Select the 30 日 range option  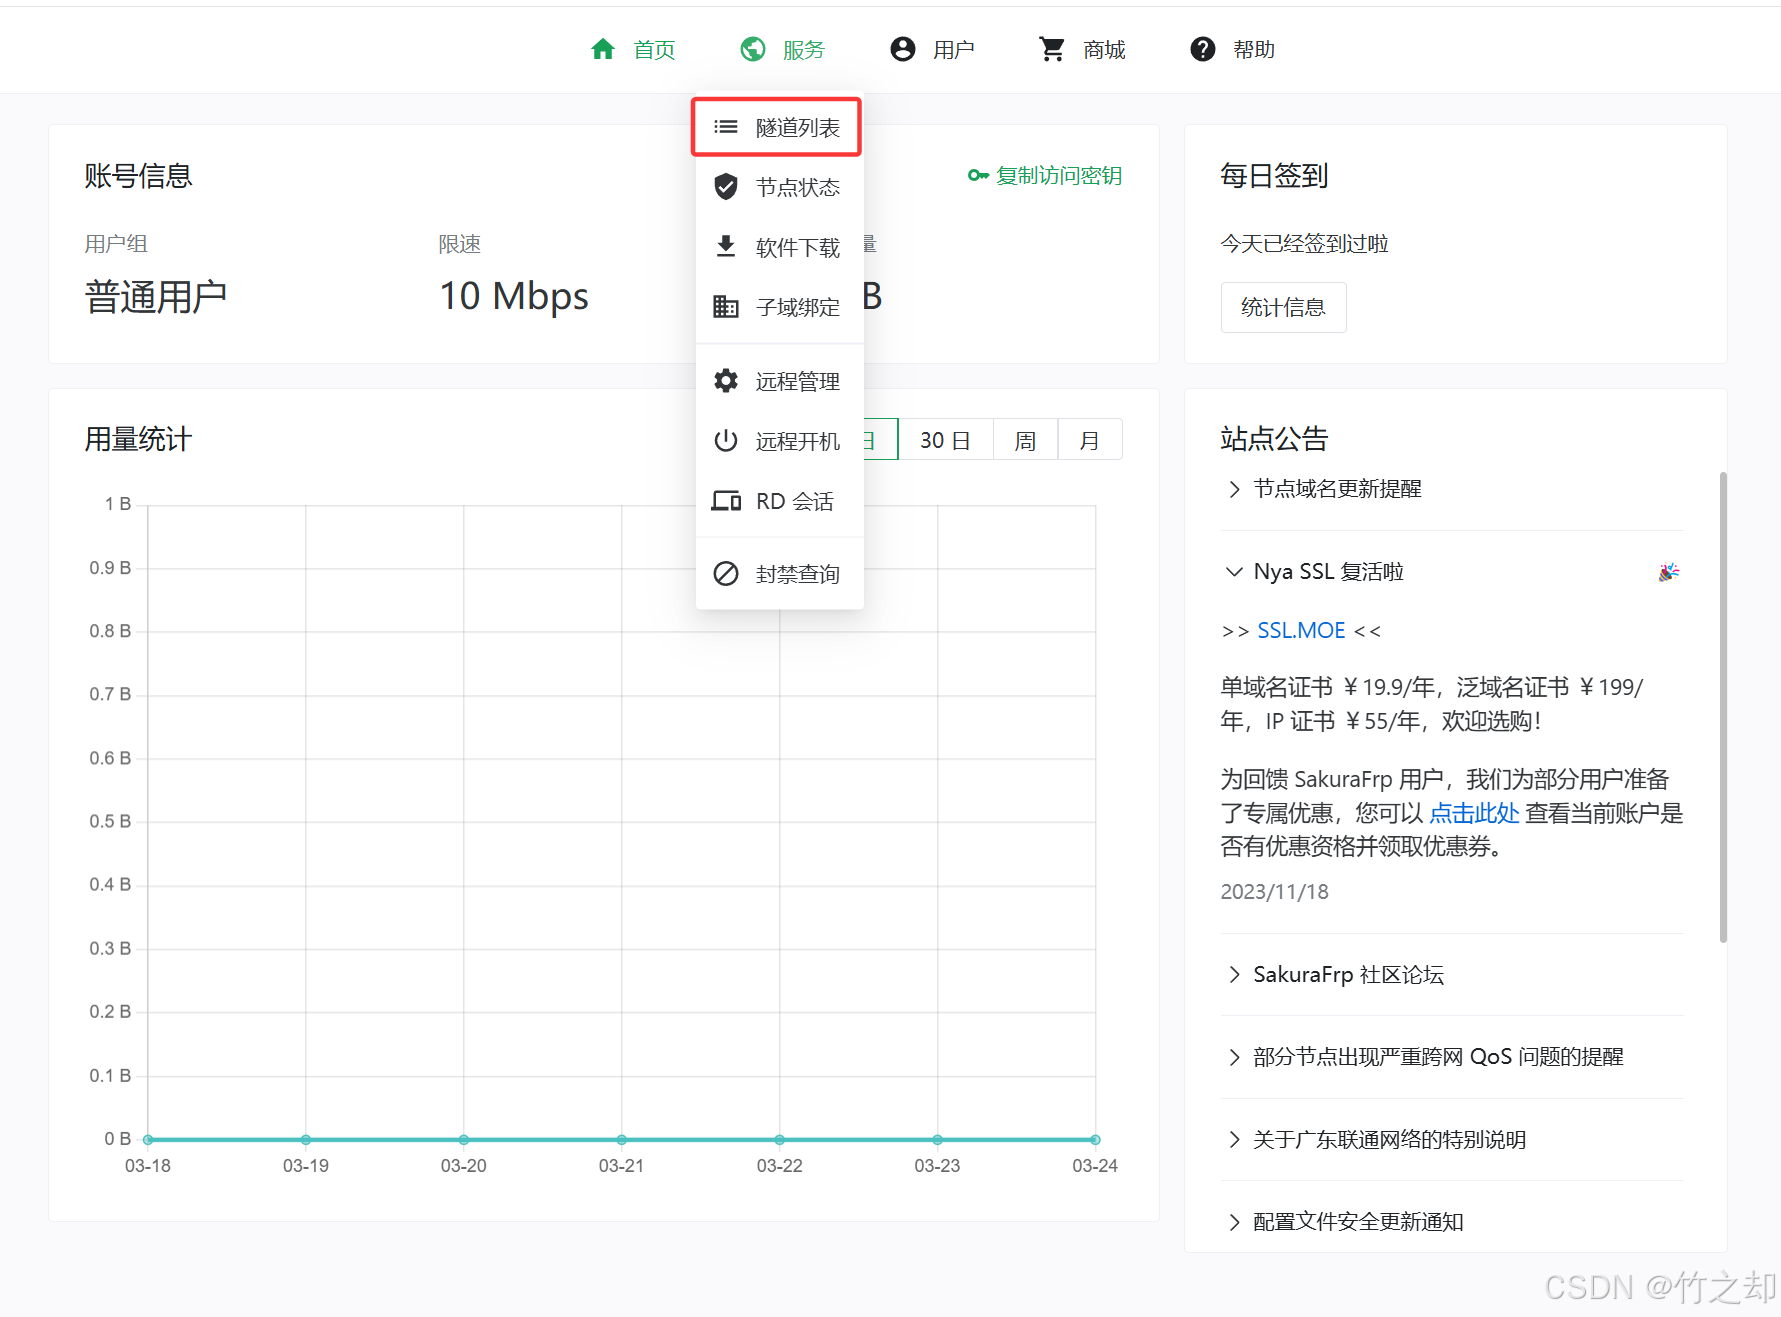(x=945, y=440)
